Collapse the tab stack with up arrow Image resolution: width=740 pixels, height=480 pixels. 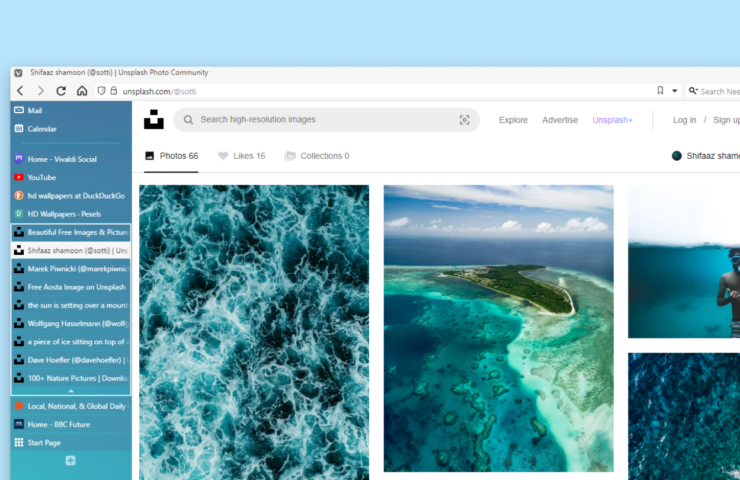(71, 391)
